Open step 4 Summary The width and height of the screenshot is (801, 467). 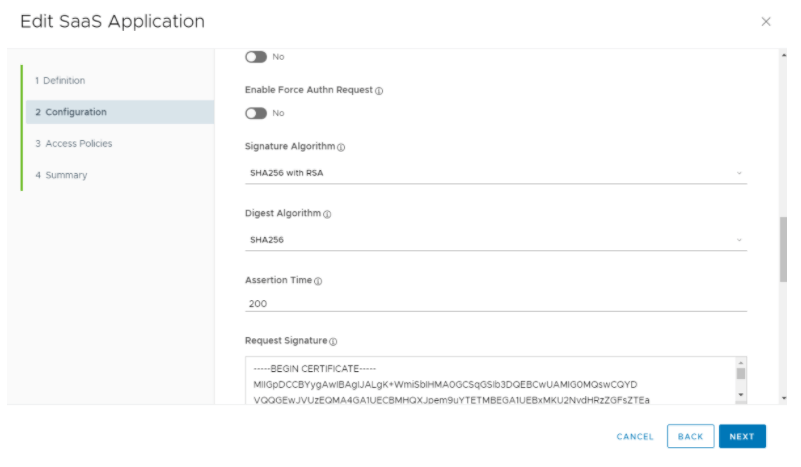[x=61, y=175]
